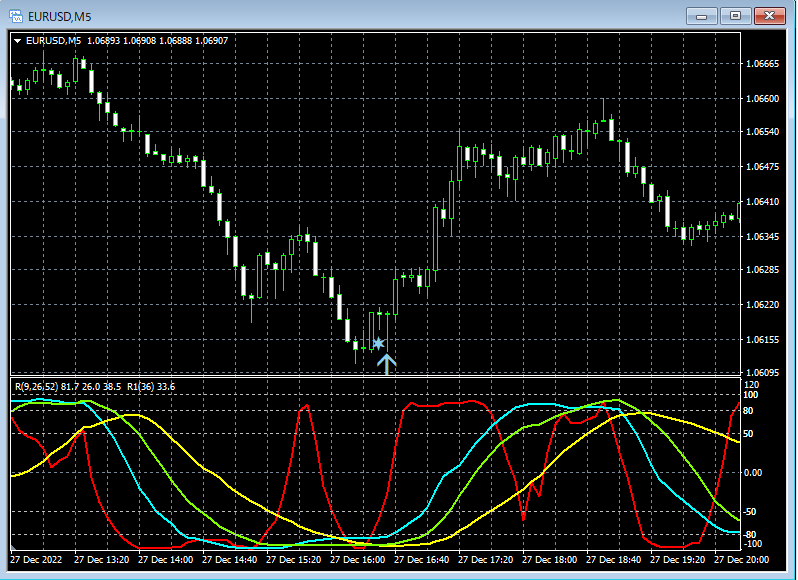Click '27 Dec 15:20' on the time axis
This screenshot has height=580, width=798.
(294, 560)
